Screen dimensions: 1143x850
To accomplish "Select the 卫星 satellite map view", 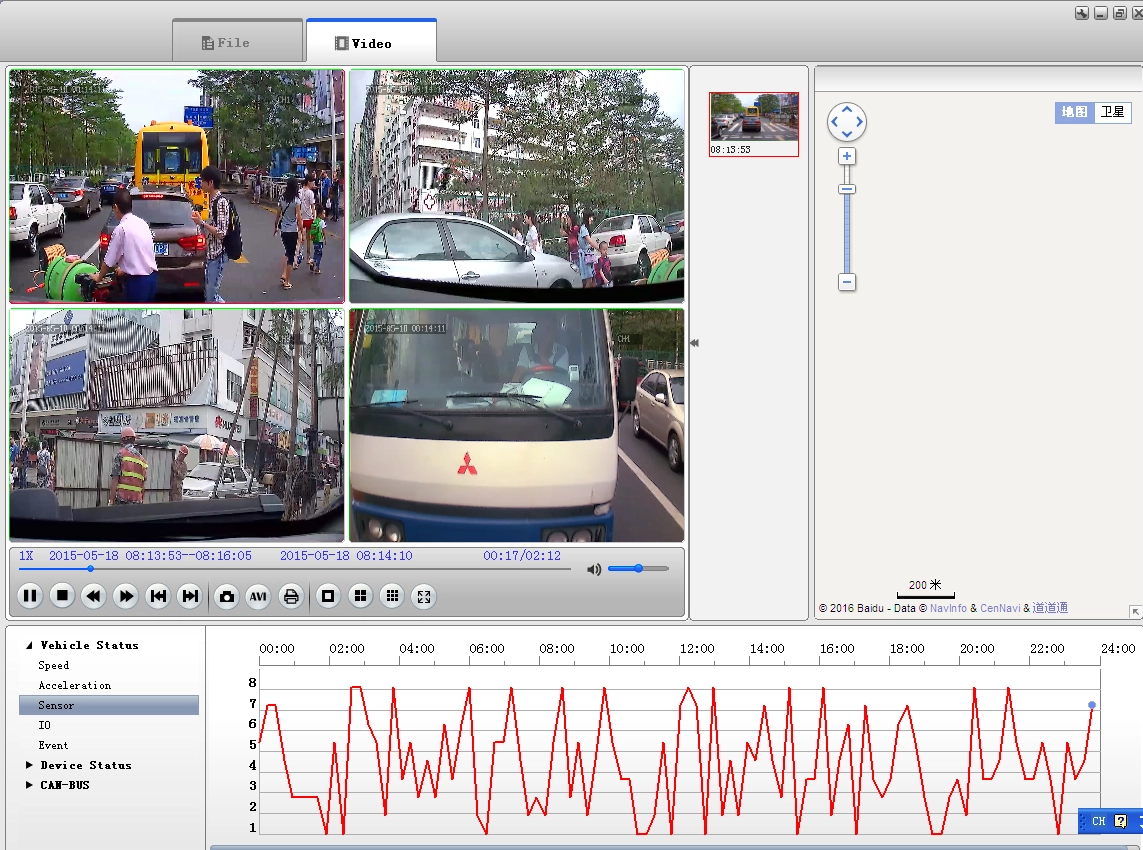I will [x=1112, y=112].
